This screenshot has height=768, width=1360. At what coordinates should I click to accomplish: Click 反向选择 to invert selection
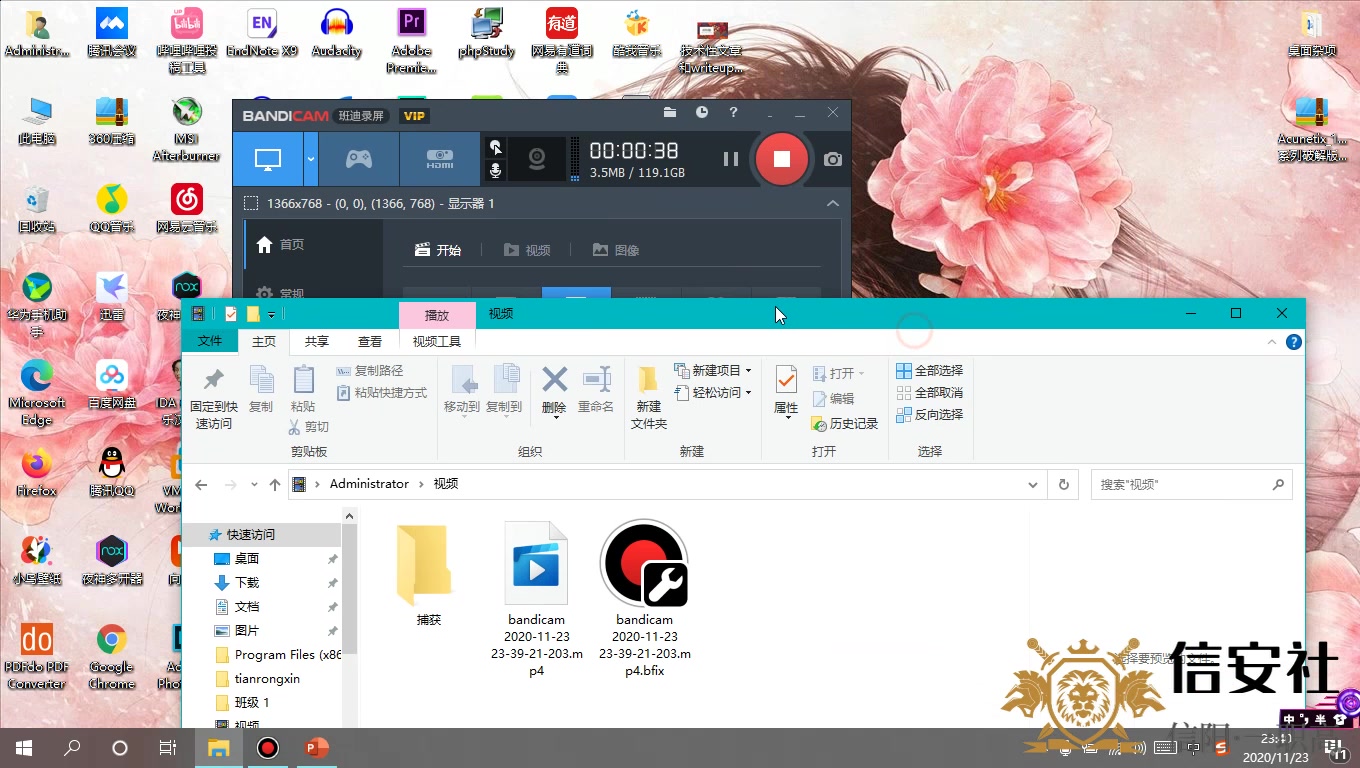tap(930, 414)
